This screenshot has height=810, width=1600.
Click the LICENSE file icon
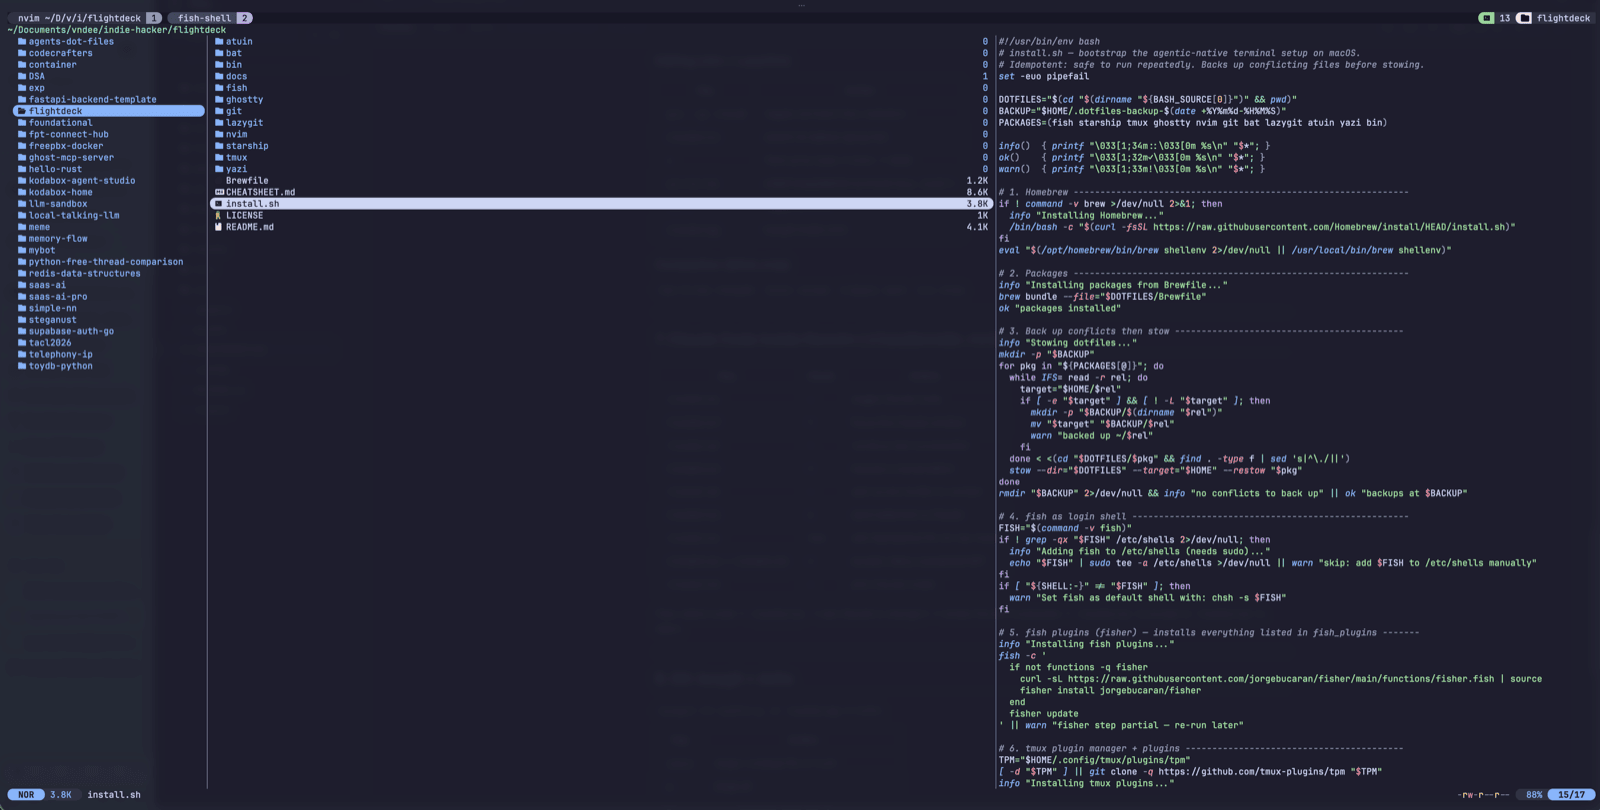pos(219,216)
